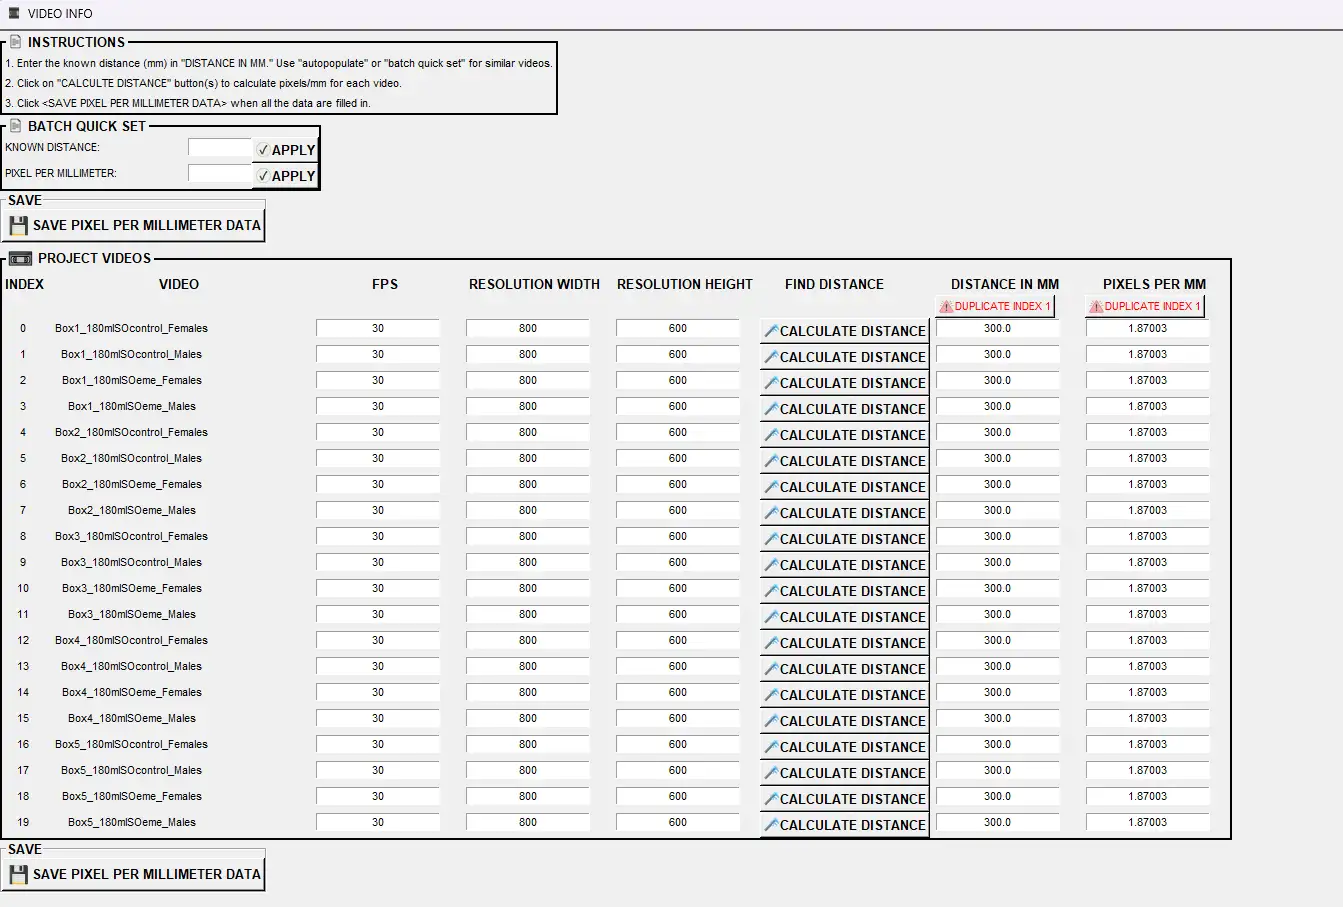Save pixel per millimeter data using top button
Image resolution: width=1343 pixels, height=907 pixels.
point(135,225)
